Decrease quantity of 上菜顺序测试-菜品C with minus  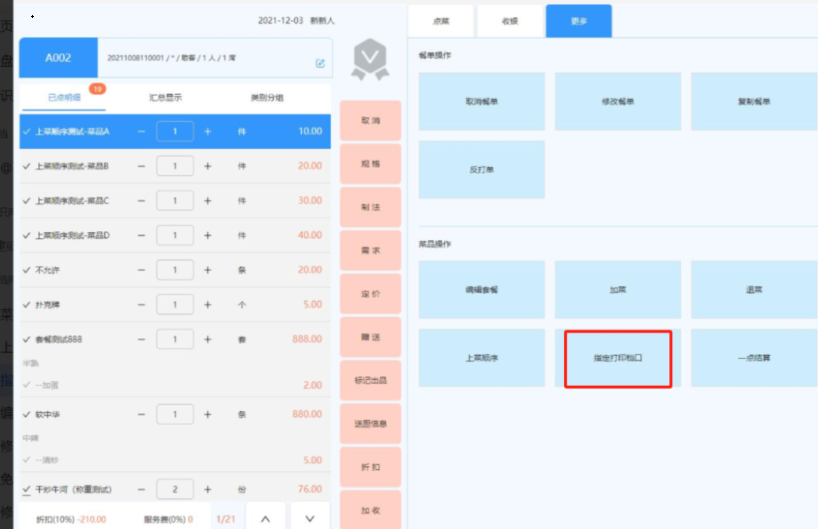pyautogui.click(x=142, y=201)
